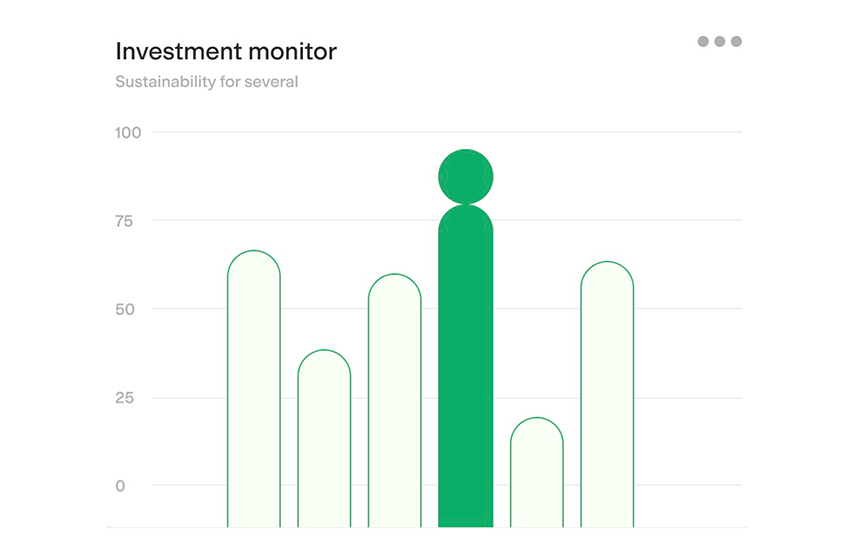
Task: Click the 0 axis label
Action: (120, 486)
